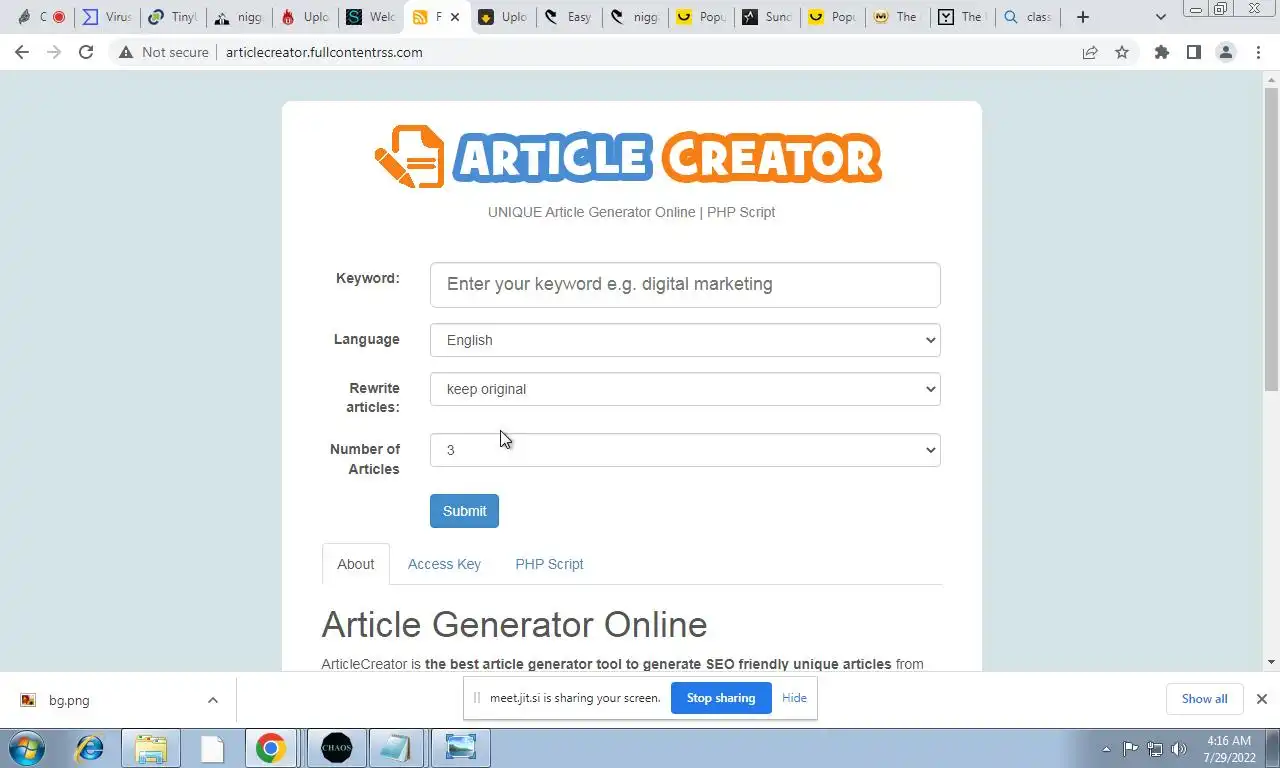Click the Chrome taskbar icon

click(x=271, y=748)
